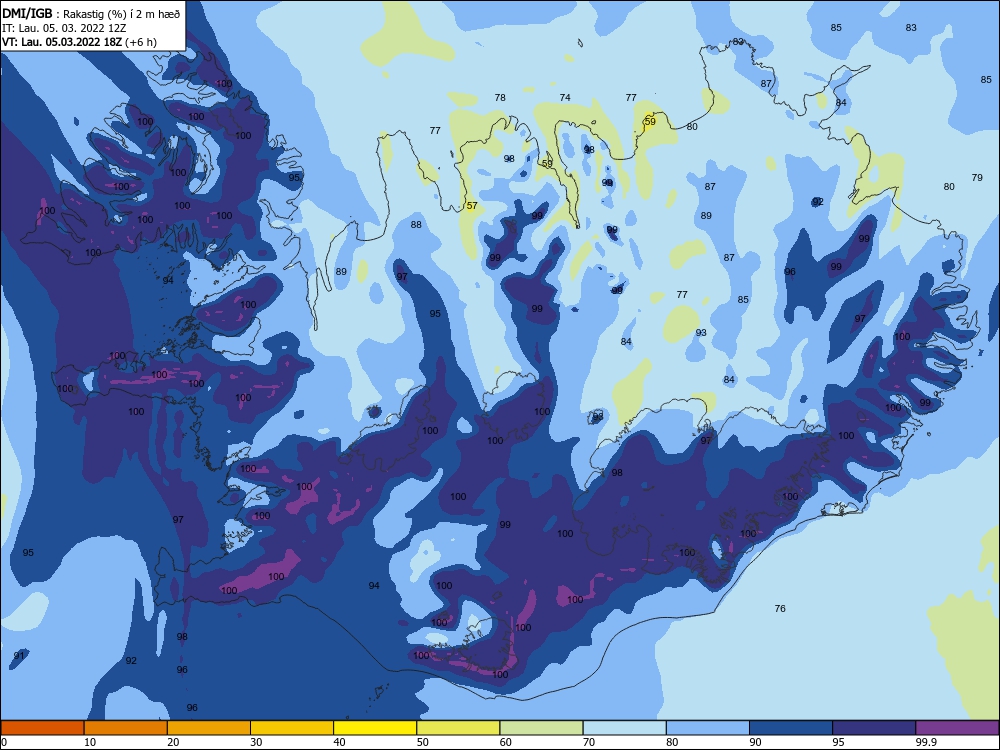Click the '50' legend tick label
Screen dimensions: 1000x750
pyautogui.click(x=423, y=742)
